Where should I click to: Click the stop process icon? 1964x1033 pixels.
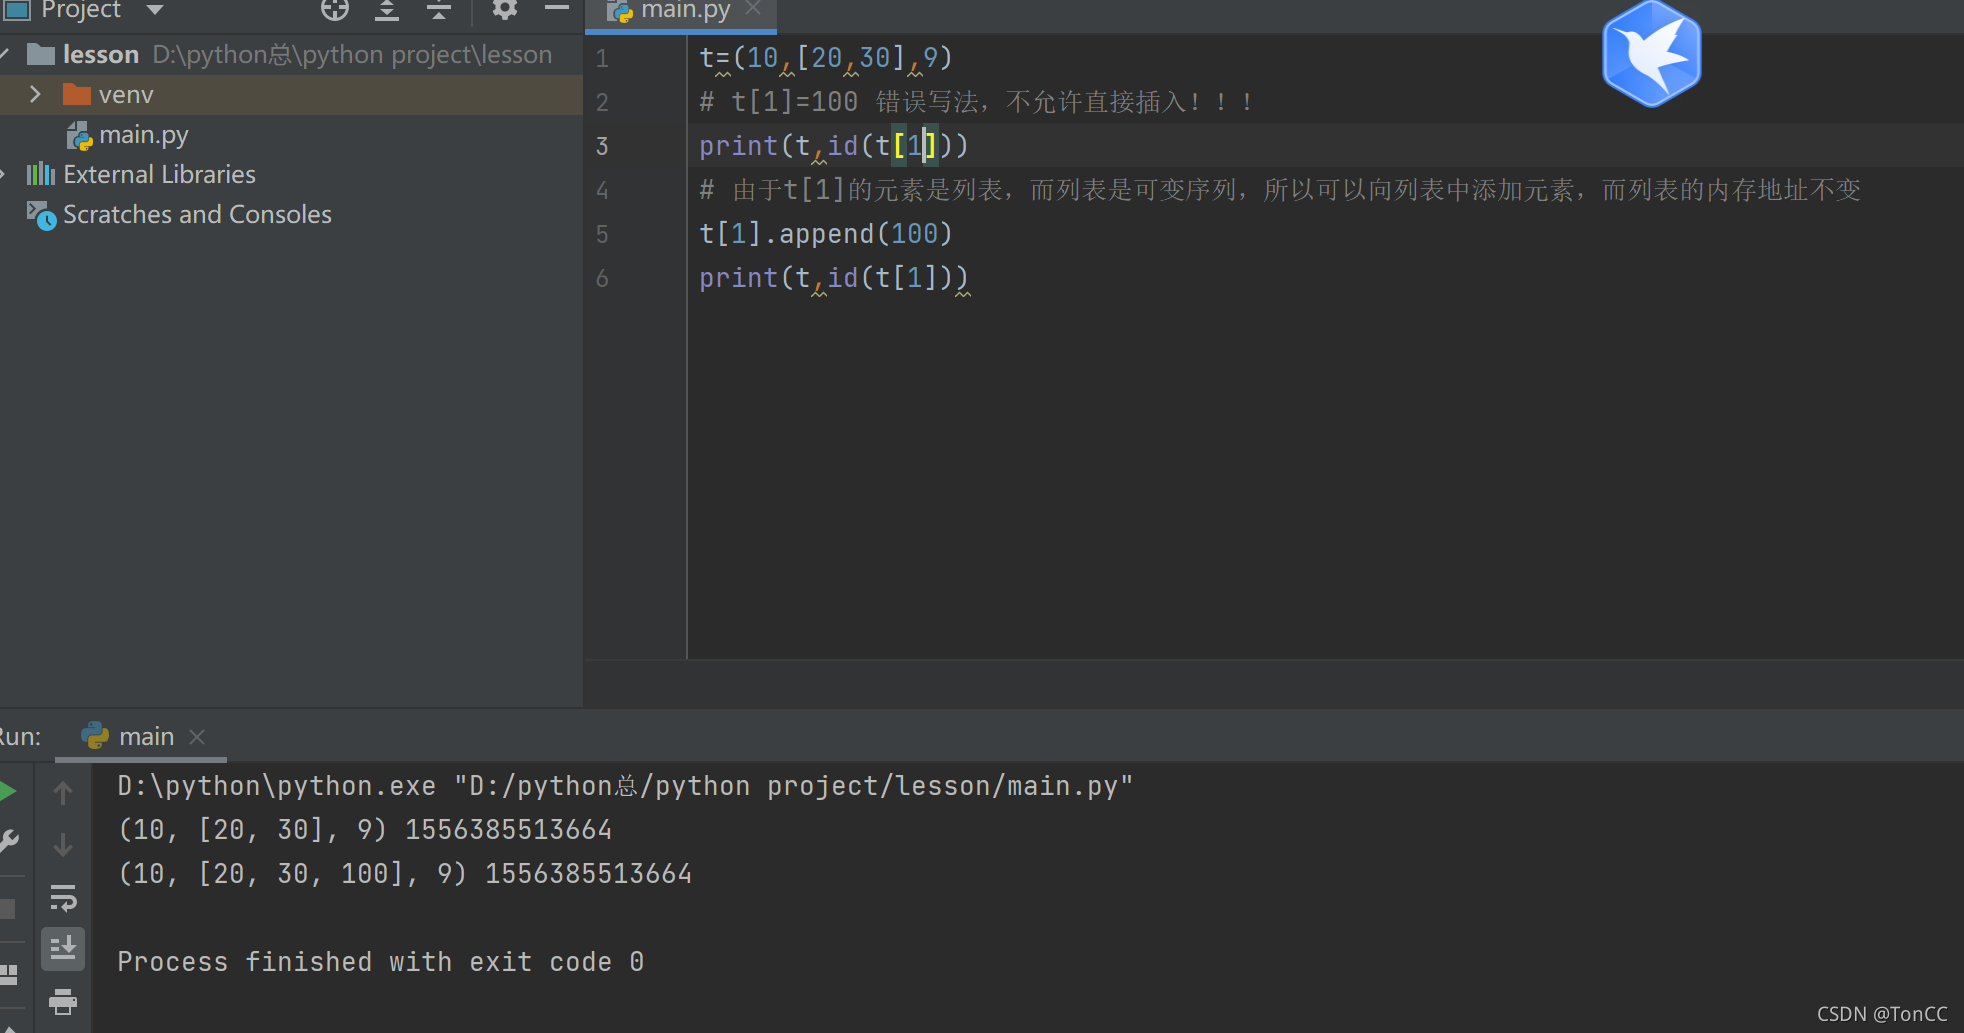point(7,909)
